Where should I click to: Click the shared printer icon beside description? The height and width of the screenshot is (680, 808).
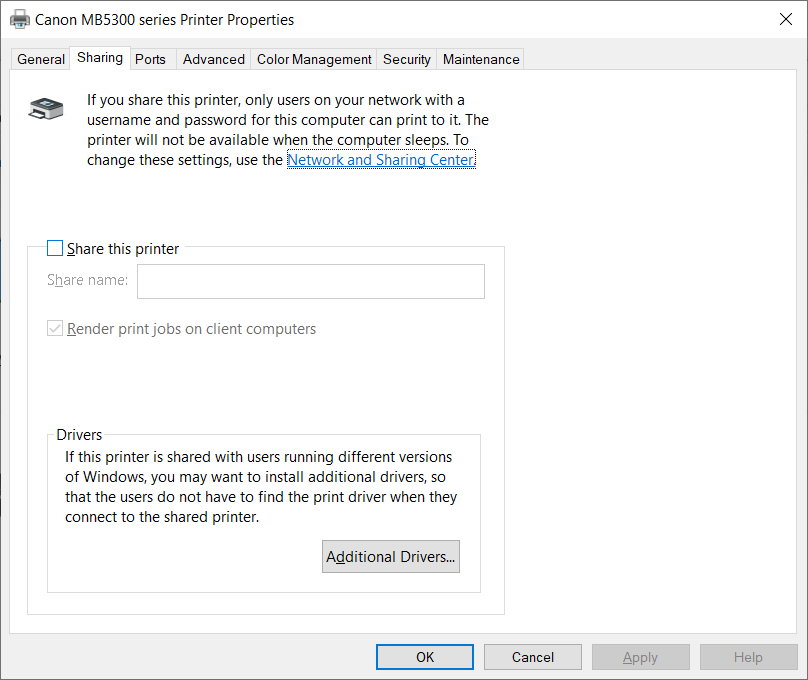pyautogui.click(x=46, y=108)
